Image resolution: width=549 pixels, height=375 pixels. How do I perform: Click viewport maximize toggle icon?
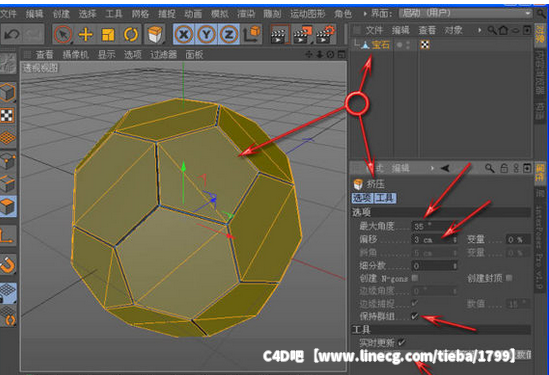(x=341, y=54)
